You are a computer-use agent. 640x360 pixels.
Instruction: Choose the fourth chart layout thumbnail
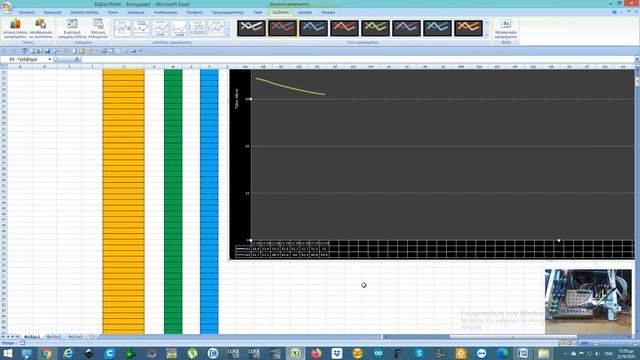pyautogui.click(x=179, y=29)
